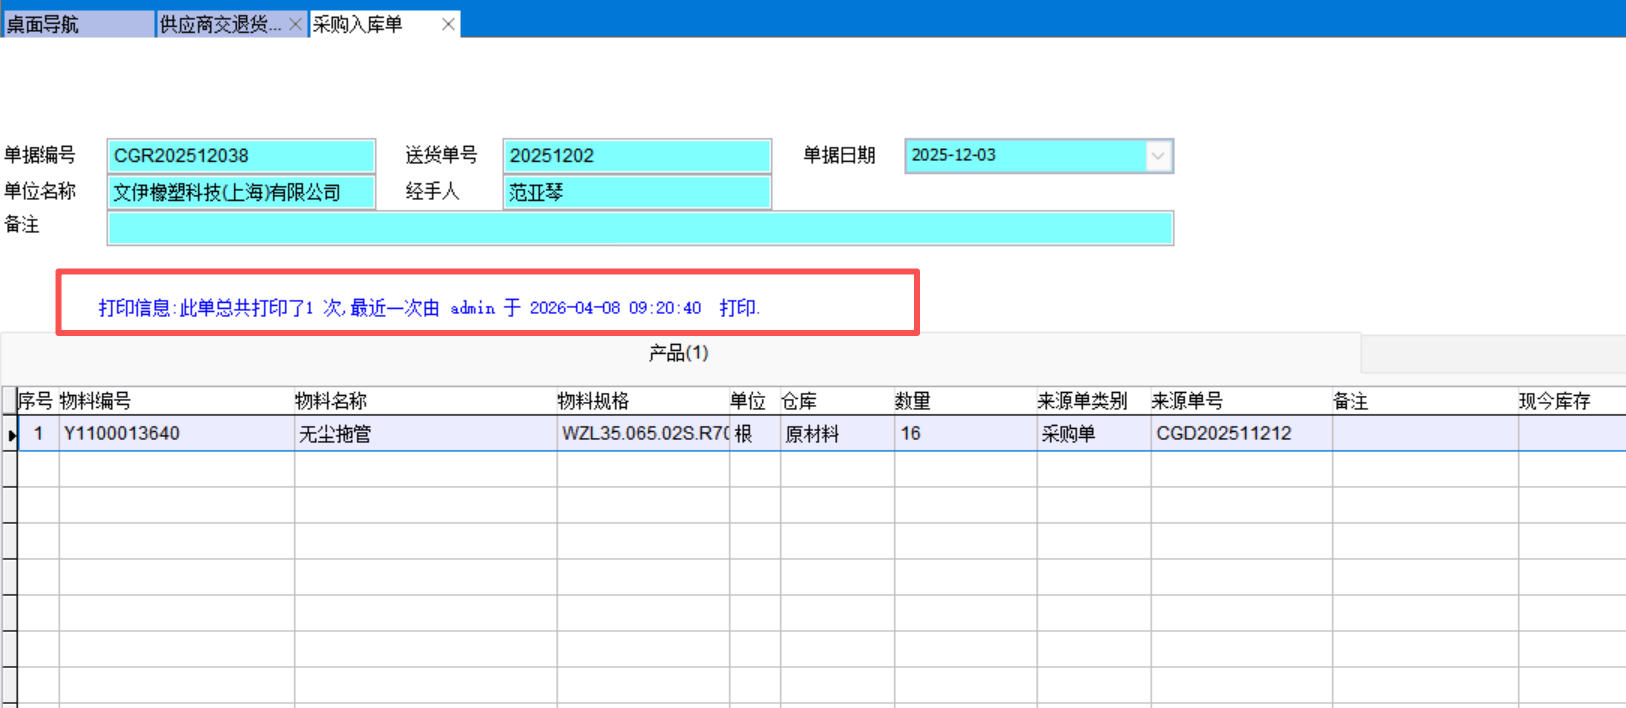1626x708 pixels.
Task: Click the blue 打印信息 print info text
Action: pos(429,308)
